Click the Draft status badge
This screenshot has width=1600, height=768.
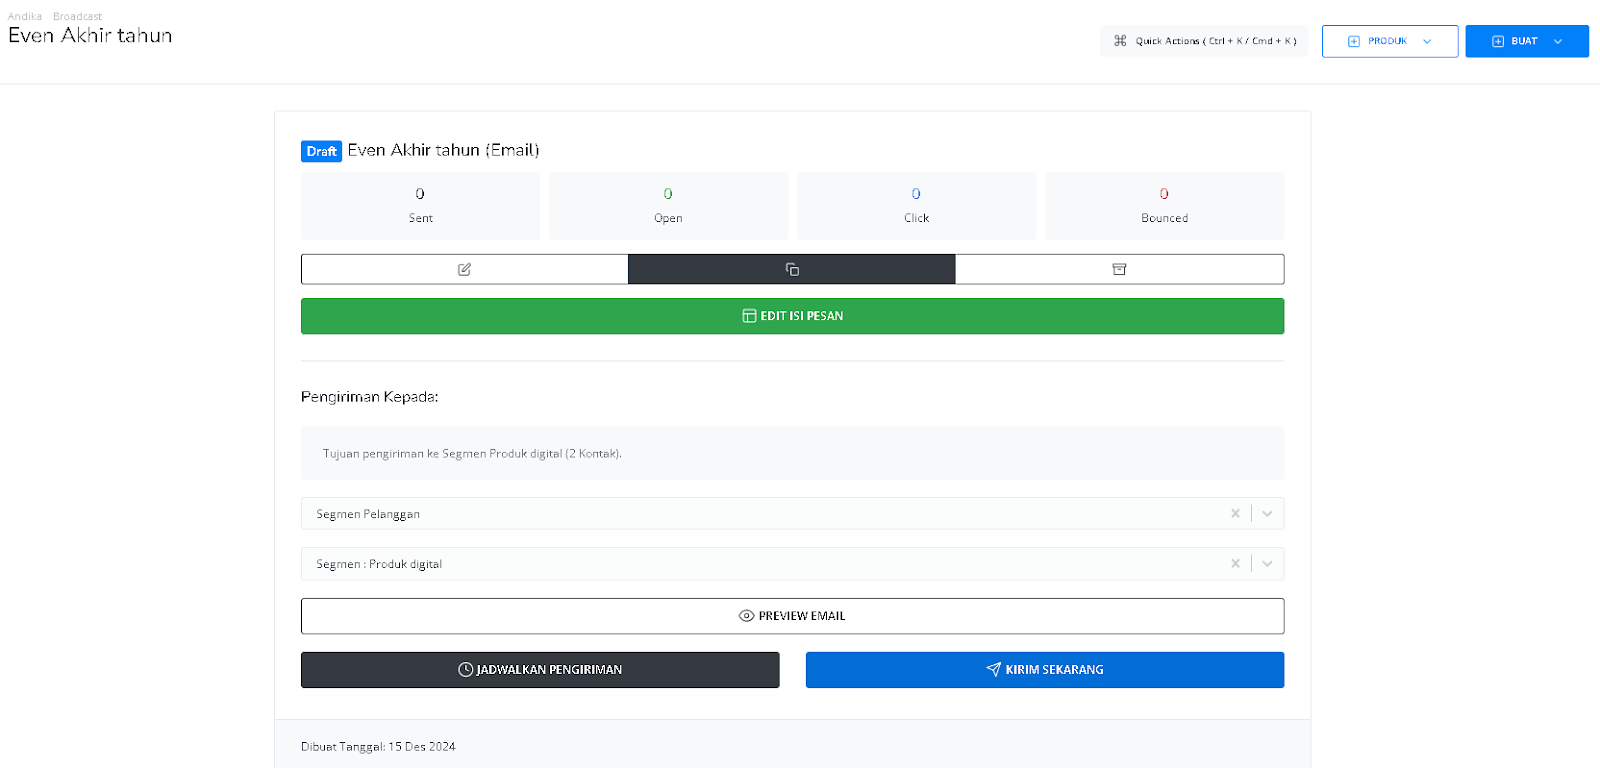click(x=321, y=151)
